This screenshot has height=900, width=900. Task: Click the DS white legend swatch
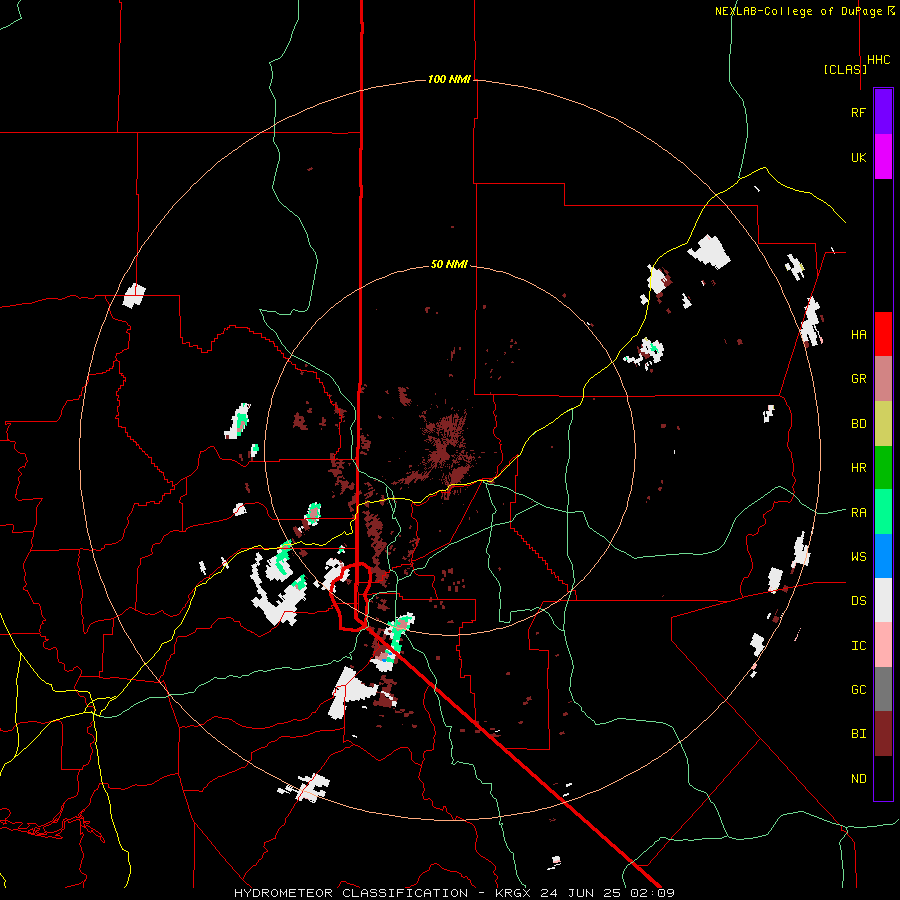[x=883, y=600]
